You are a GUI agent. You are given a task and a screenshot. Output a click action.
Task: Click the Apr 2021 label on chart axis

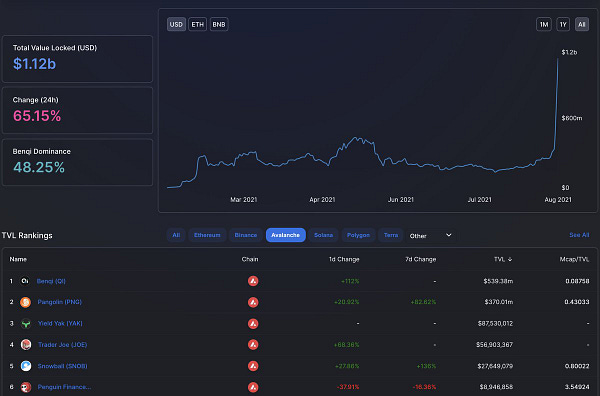coord(322,200)
